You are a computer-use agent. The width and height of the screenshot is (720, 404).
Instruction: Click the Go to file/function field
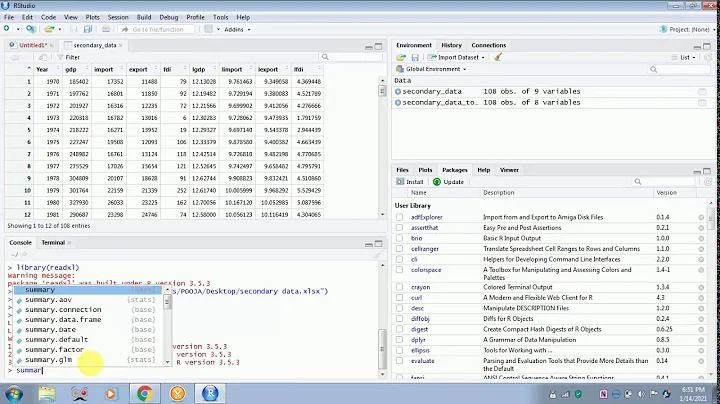point(157,29)
